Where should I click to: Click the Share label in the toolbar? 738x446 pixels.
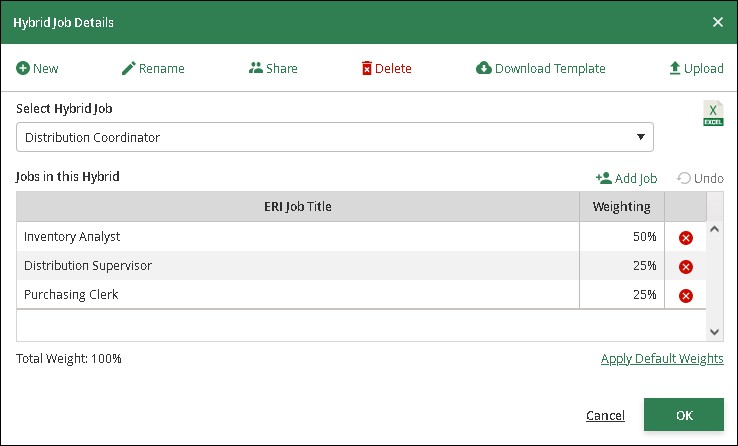pos(281,69)
